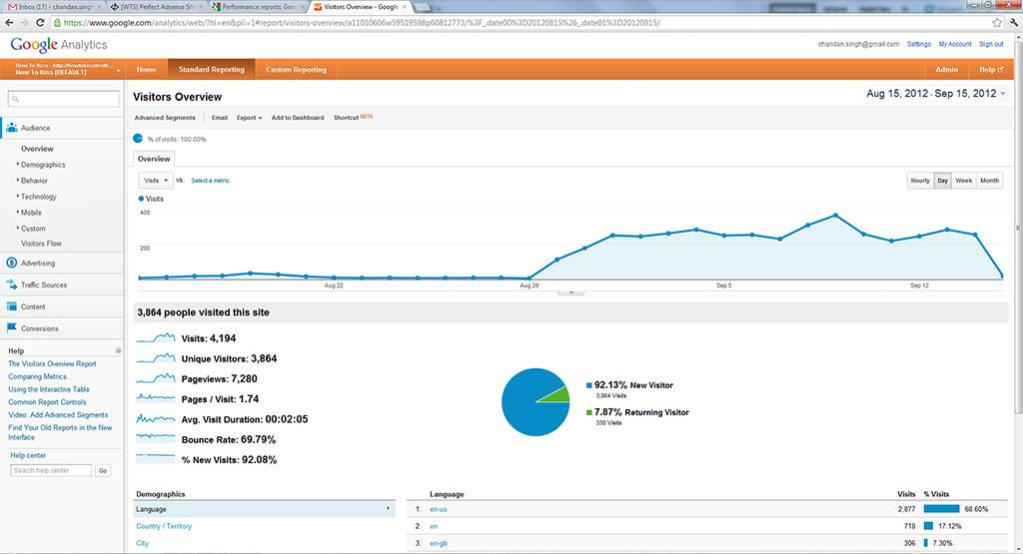Open the Custom Reporting tab
Screen dimensions: 1023x554
point(296,69)
